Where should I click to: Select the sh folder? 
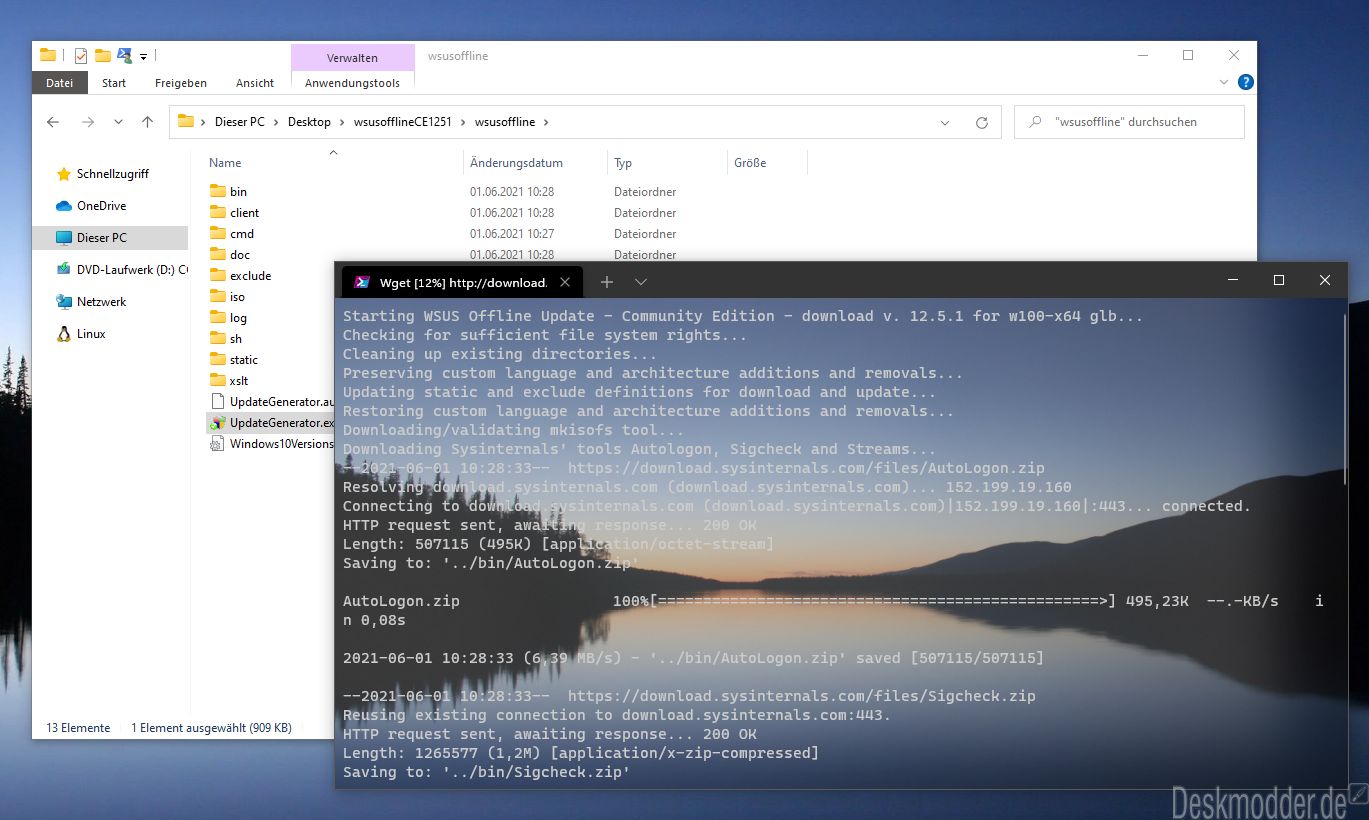point(236,339)
